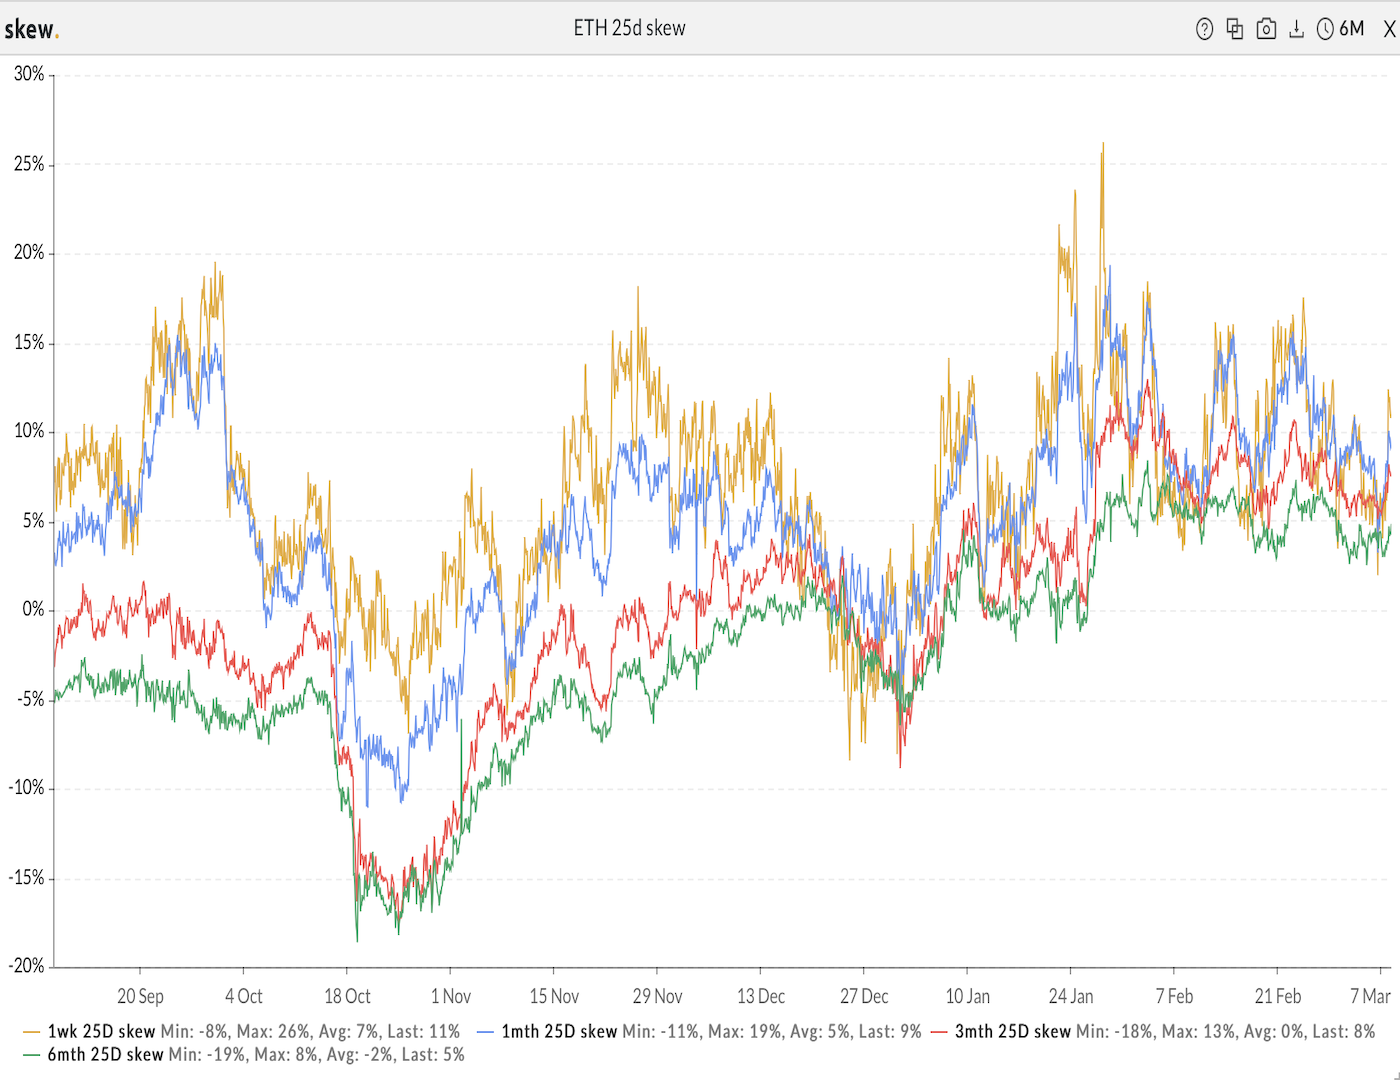
Task: Click the green 6mth legend line swatch
Action: (31, 1054)
